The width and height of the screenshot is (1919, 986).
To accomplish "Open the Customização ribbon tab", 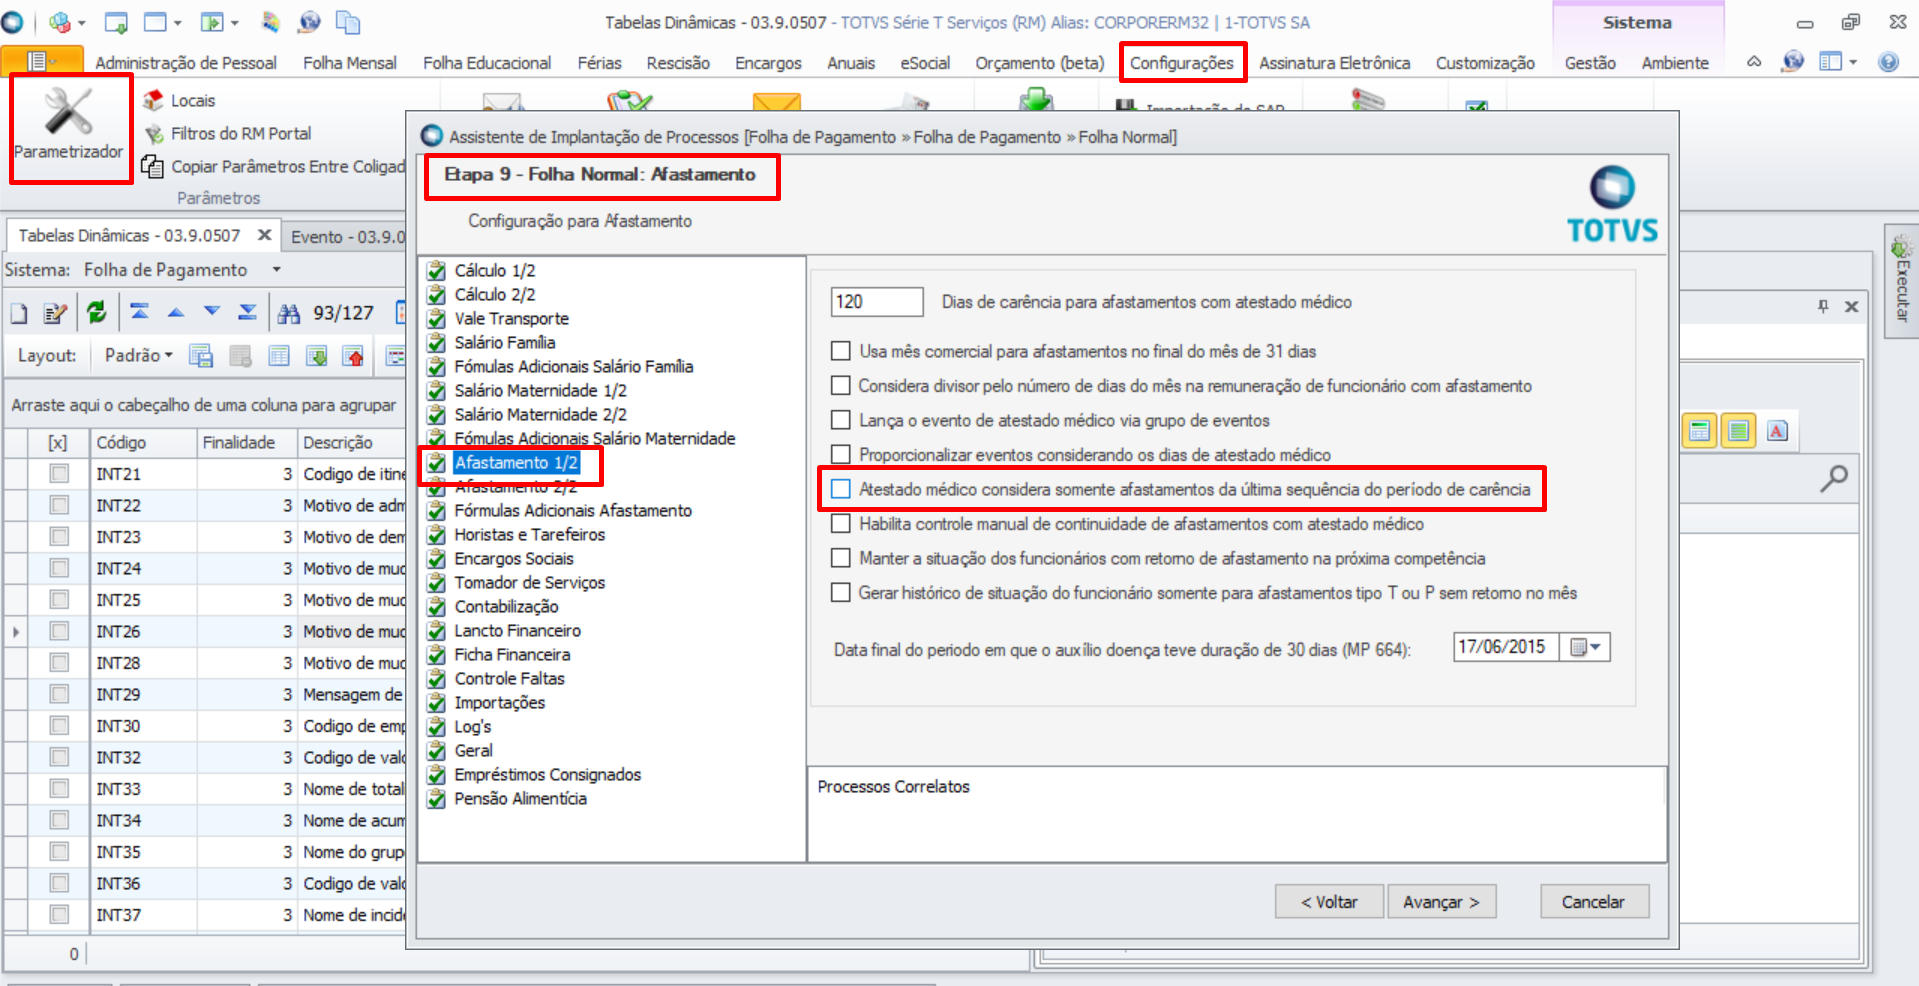I will (1485, 63).
